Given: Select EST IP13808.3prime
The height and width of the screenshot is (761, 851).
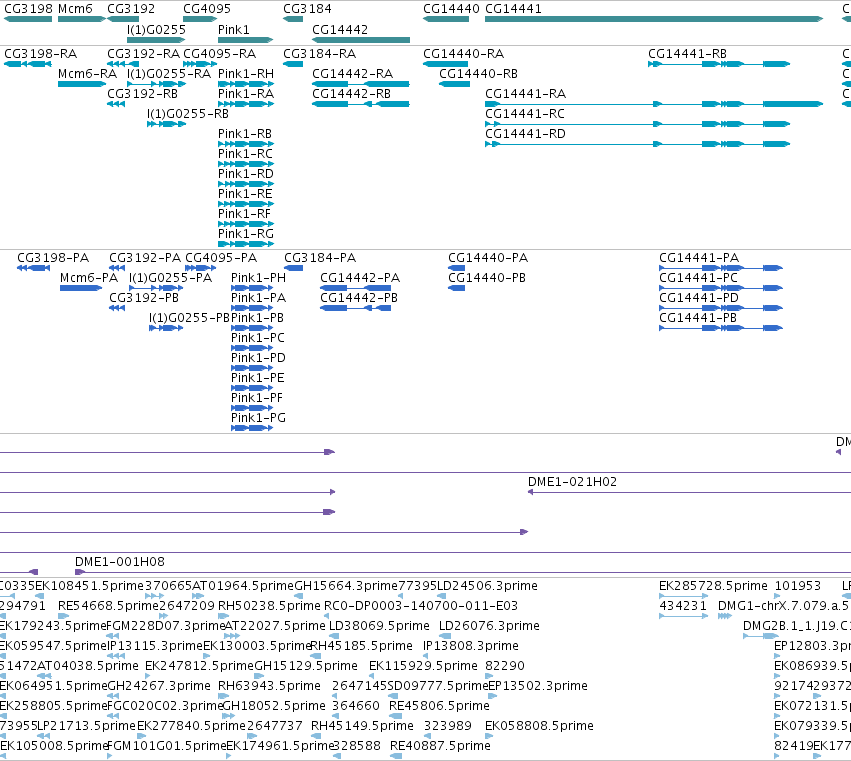Looking at the screenshot, I should click(471, 646).
